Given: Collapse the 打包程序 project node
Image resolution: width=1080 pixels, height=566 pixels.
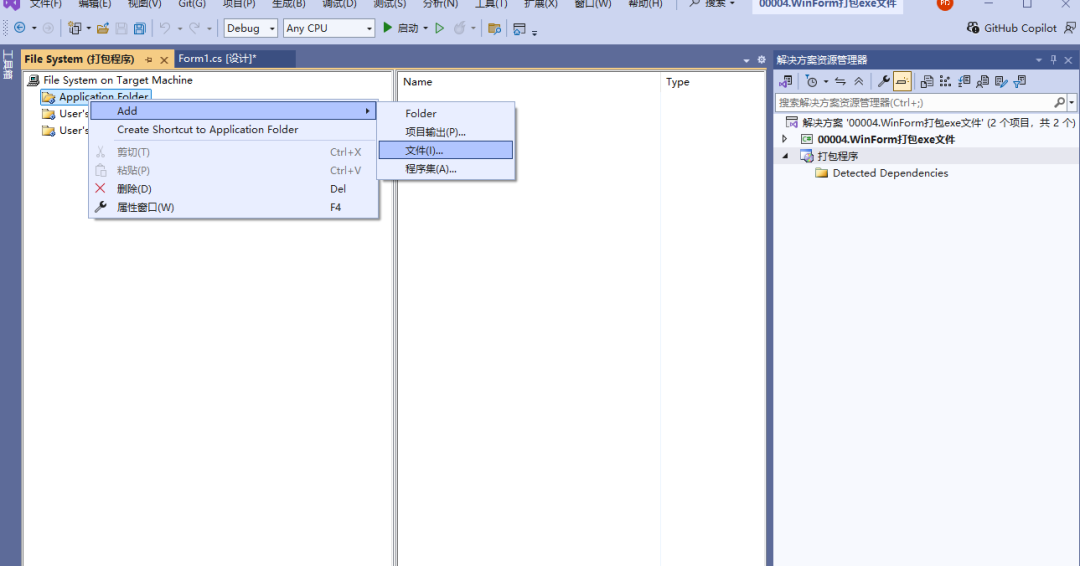Looking at the screenshot, I should pos(785,156).
